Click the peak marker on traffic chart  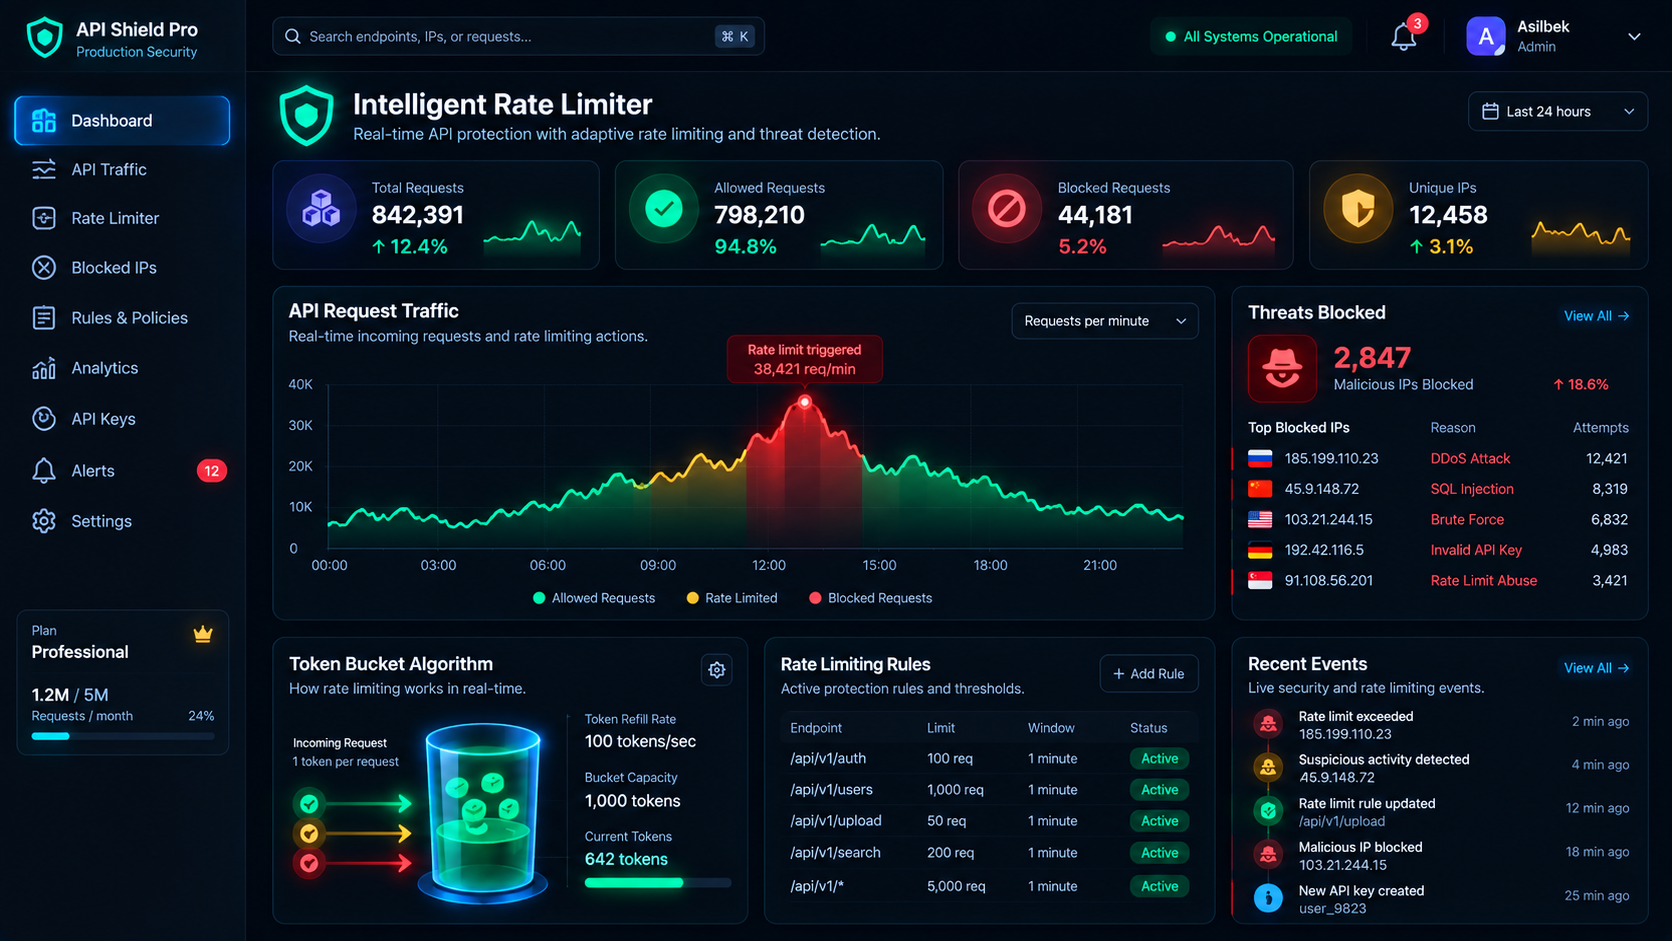tap(805, 402)
